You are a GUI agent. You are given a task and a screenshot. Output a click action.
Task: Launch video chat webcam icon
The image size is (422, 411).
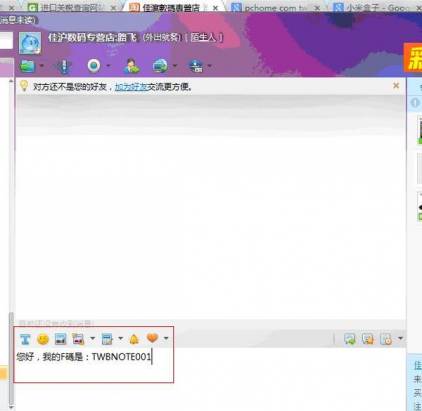pyautogui.click(x=94, y=66)
